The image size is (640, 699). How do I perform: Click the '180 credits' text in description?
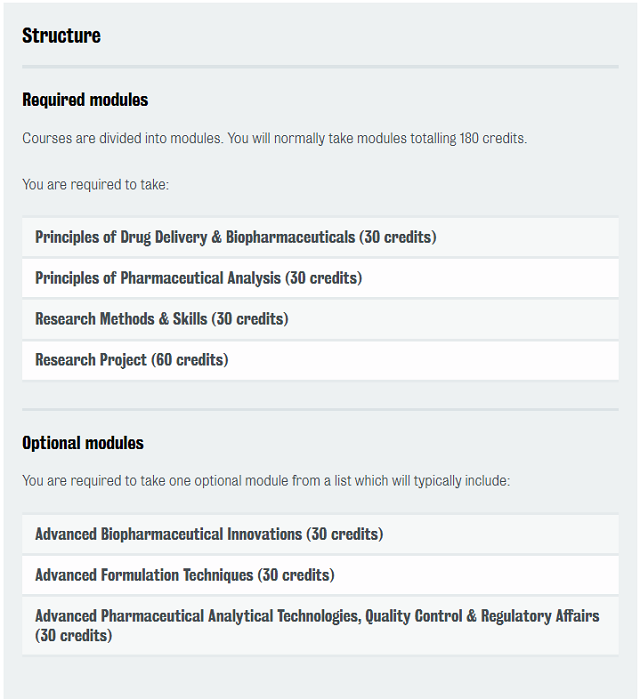[493, 139]
